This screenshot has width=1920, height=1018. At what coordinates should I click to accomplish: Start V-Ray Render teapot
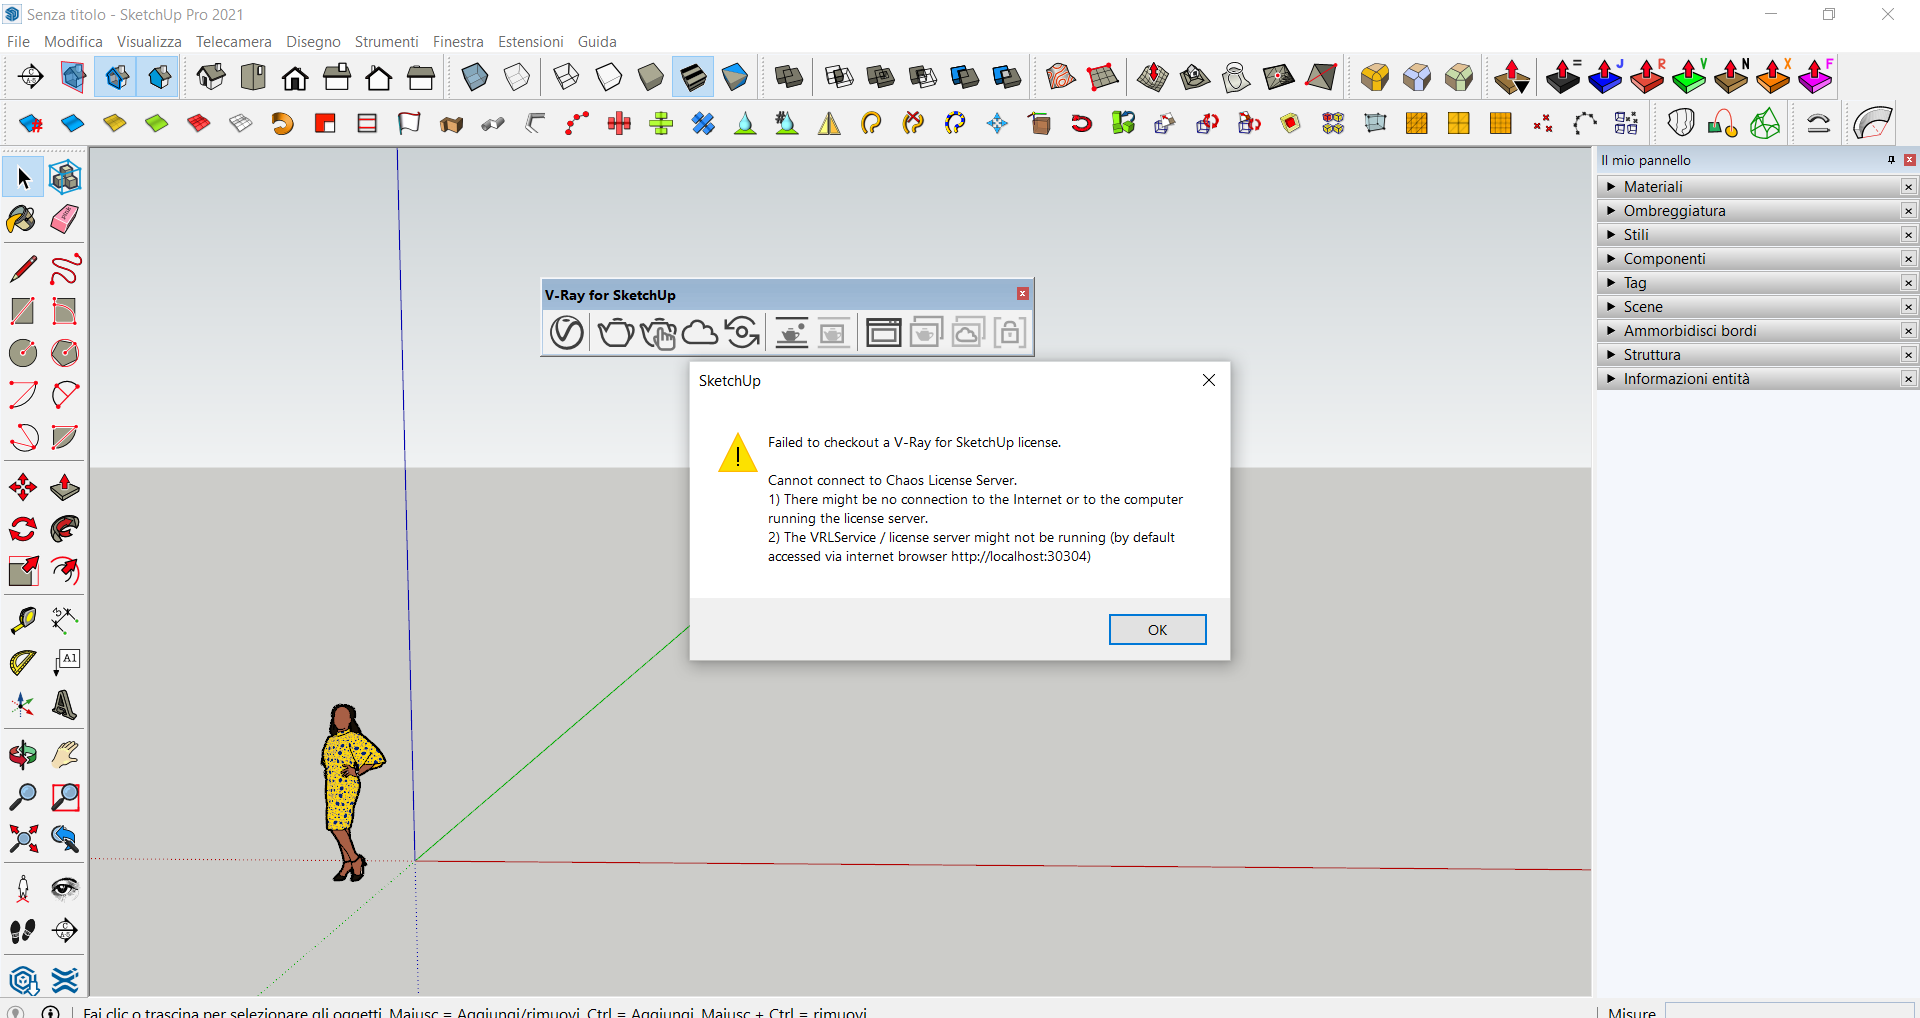(x=615, y=332)
